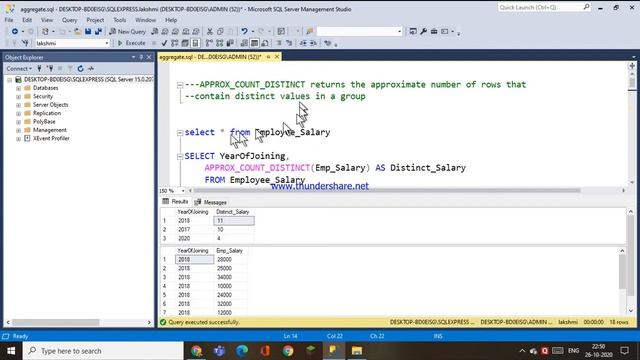The height and width of the screenshot is (360, 640).
Task: Click the Solution Explorer window icon
Action: click(413, 31)
